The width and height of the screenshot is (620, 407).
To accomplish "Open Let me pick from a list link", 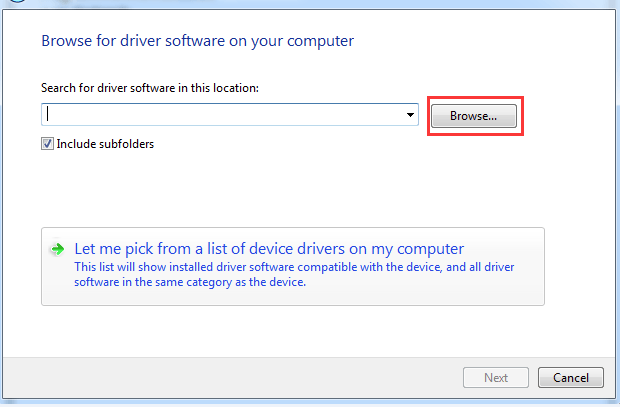I will (269, 249).
